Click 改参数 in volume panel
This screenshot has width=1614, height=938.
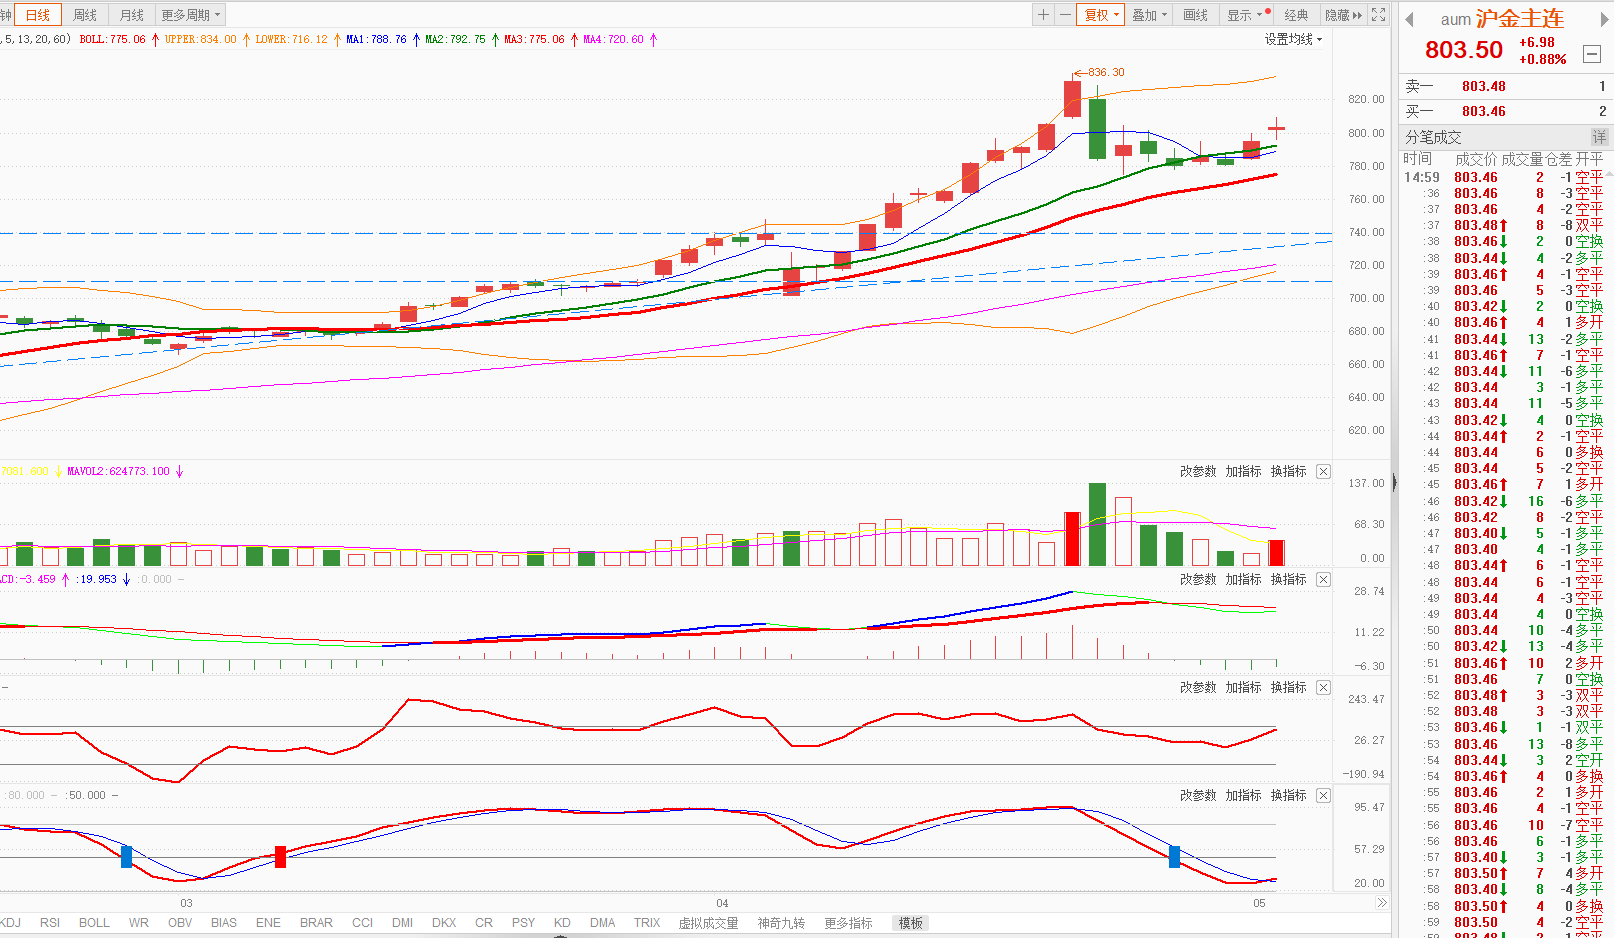[x=1198, y=471]
